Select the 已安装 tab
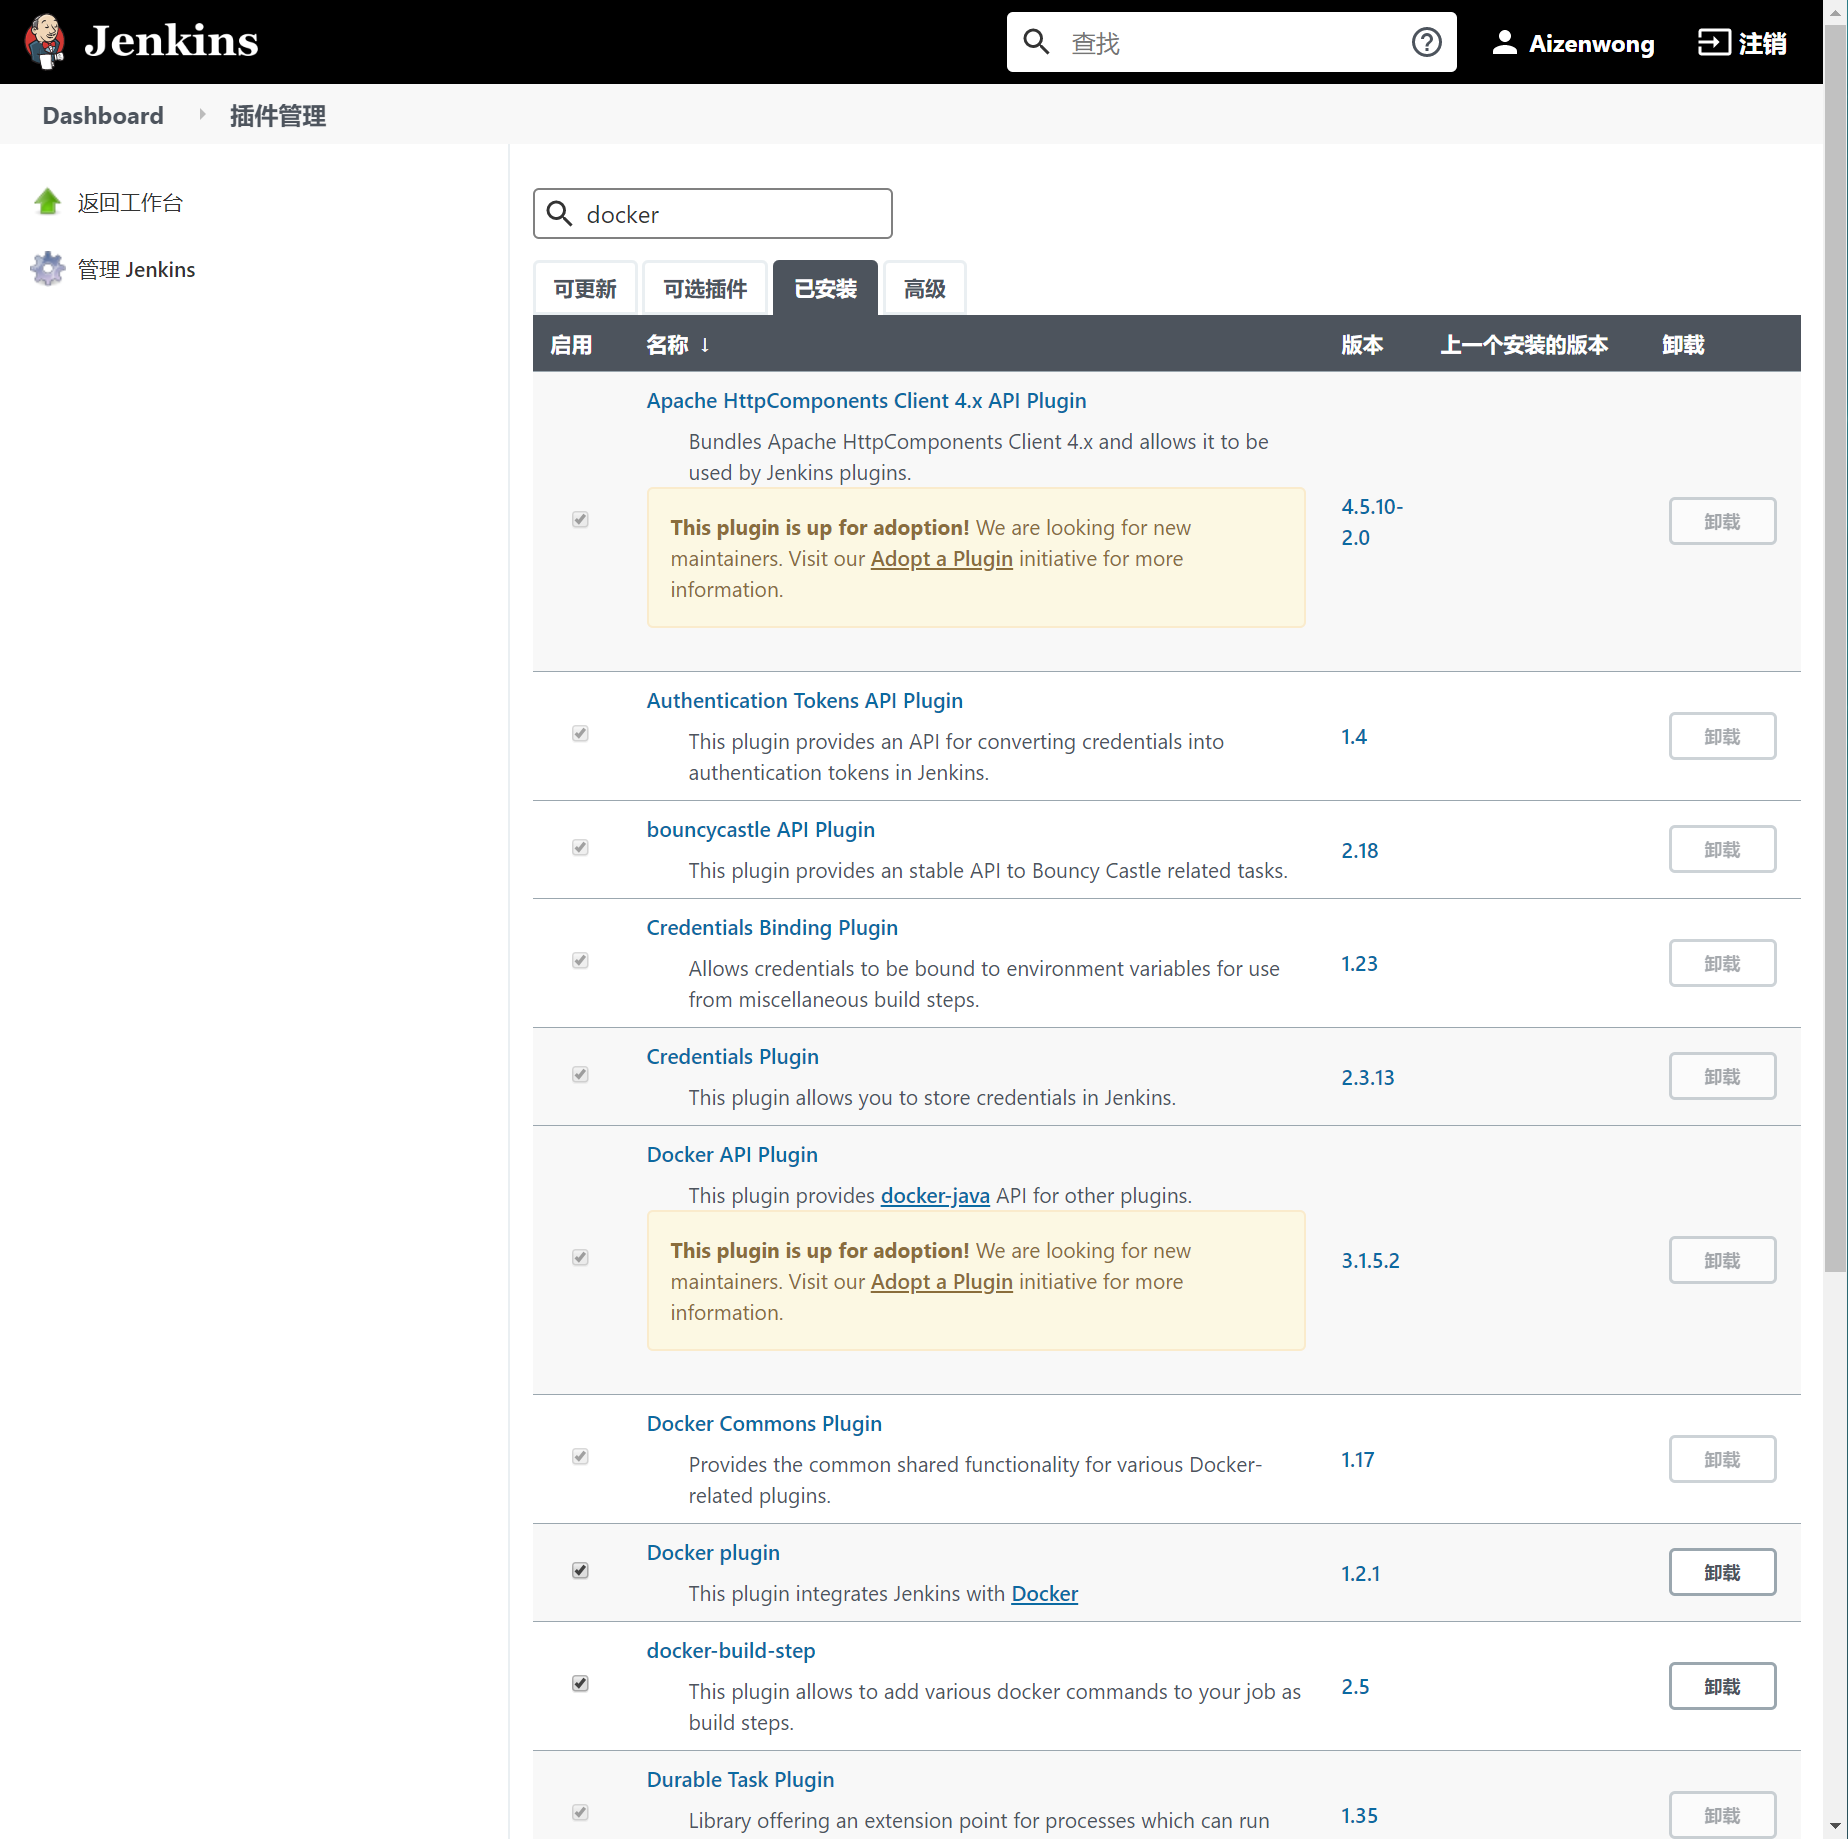Image resolution: width=1848 pixels, height=1839 pixels. click(x=825, y=289)
